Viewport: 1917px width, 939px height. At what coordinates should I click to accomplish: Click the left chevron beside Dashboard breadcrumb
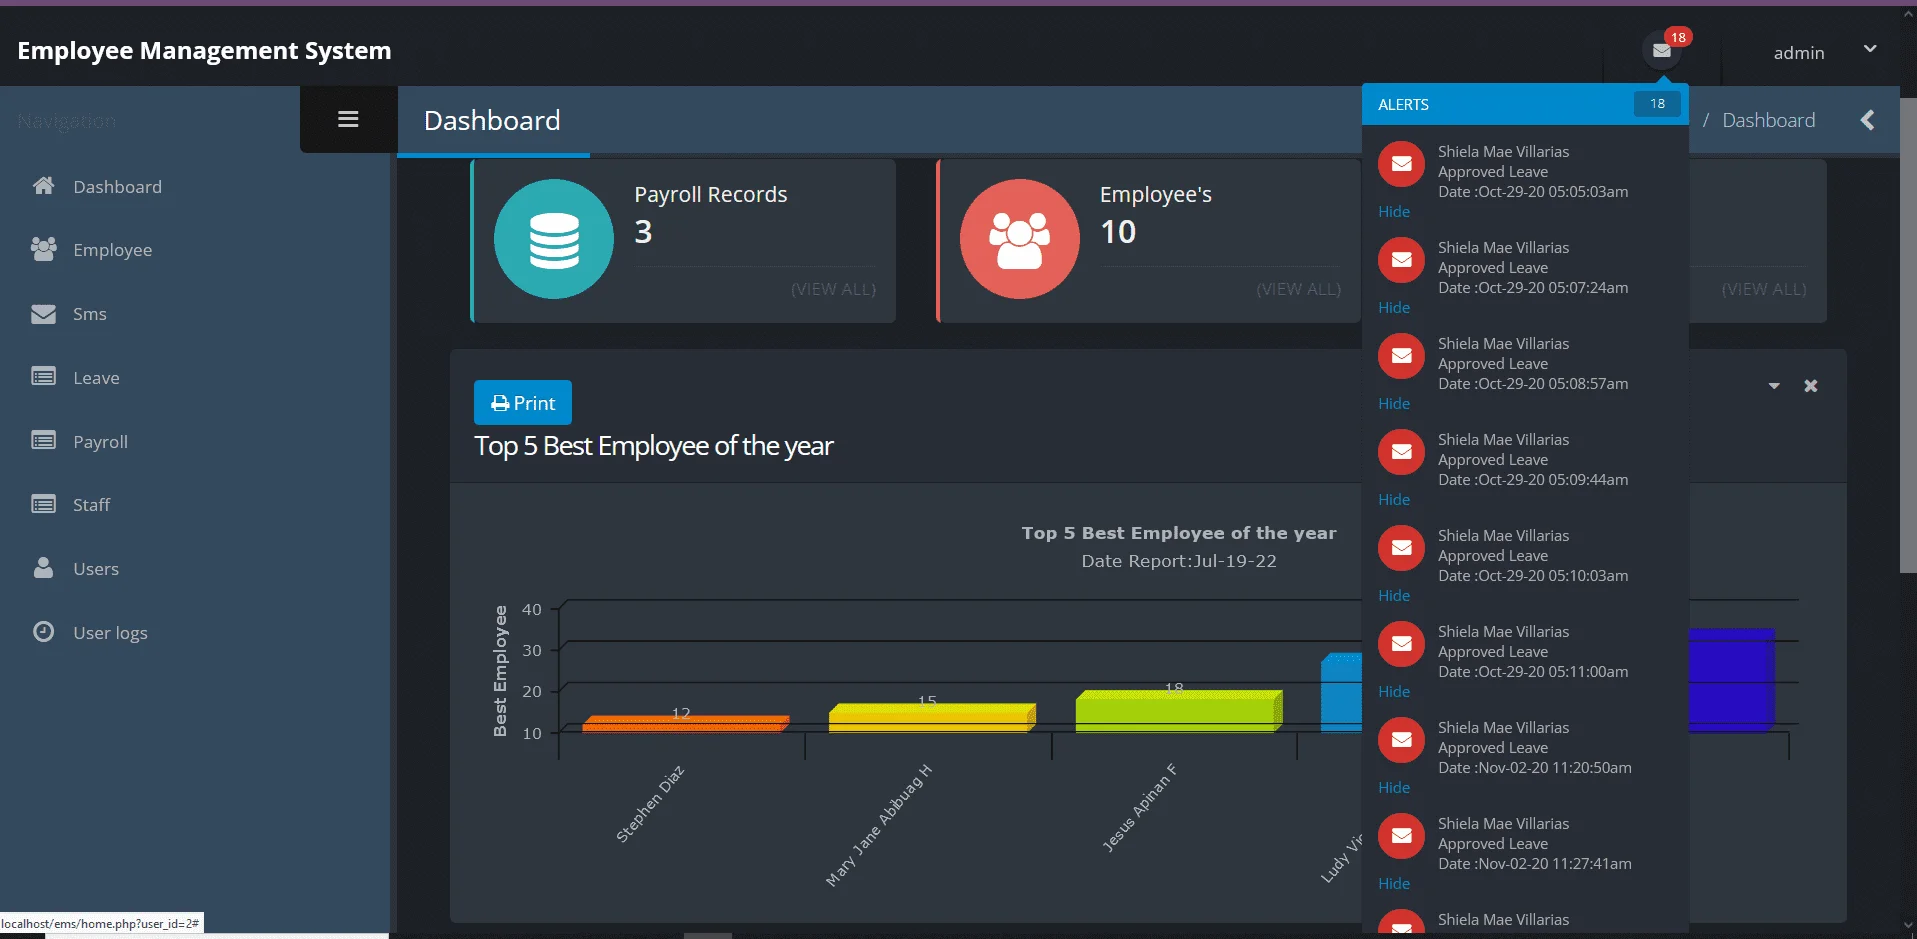click(1867, 120)
